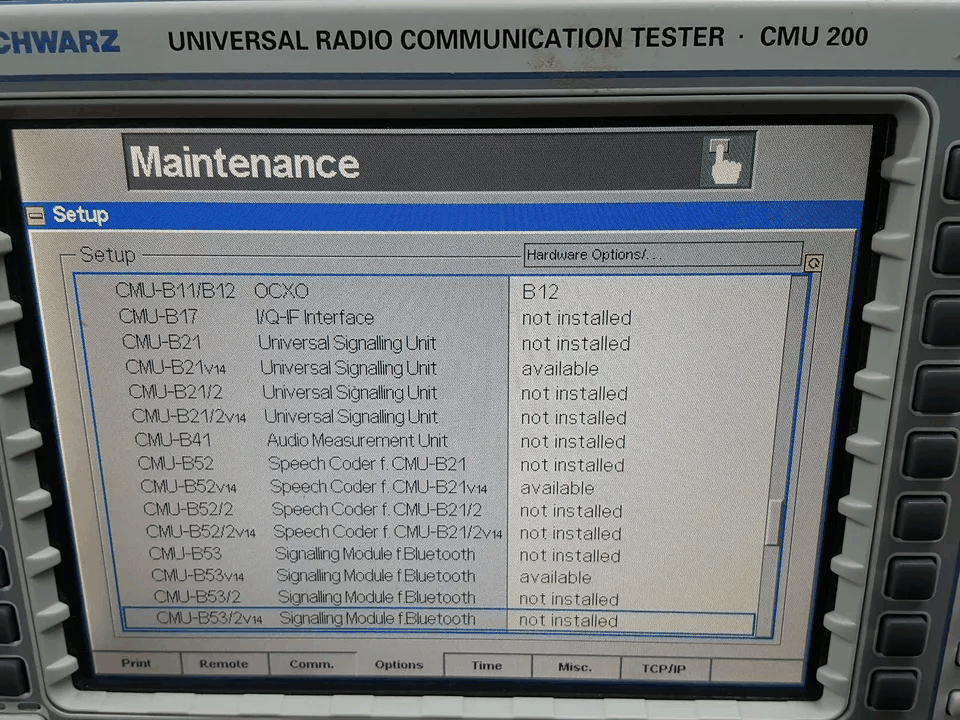Select the CMU-B21/2v14 Universal Signalling Unit row
The width and height of the screenshot is (960, 720).
[x=435, y=417]
